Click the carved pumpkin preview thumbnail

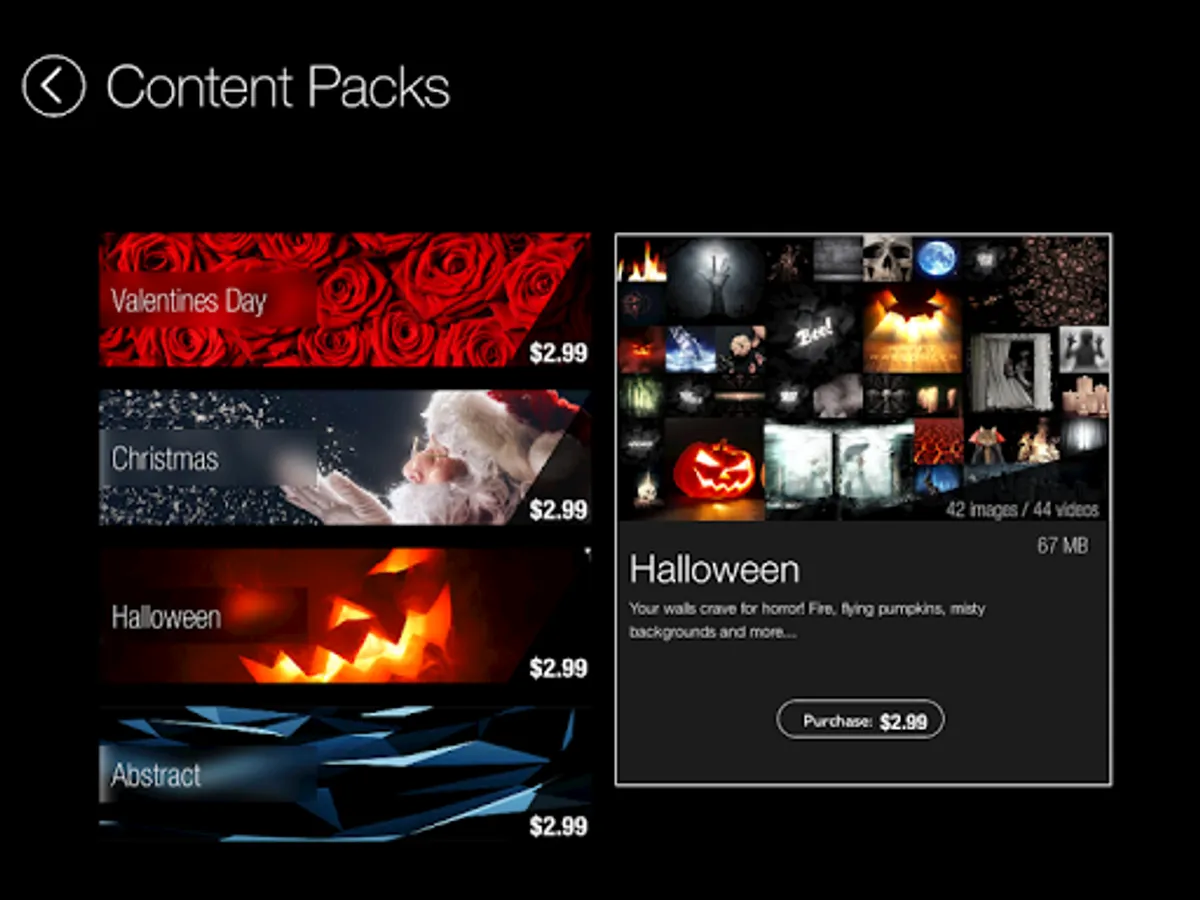click(714, 468)
